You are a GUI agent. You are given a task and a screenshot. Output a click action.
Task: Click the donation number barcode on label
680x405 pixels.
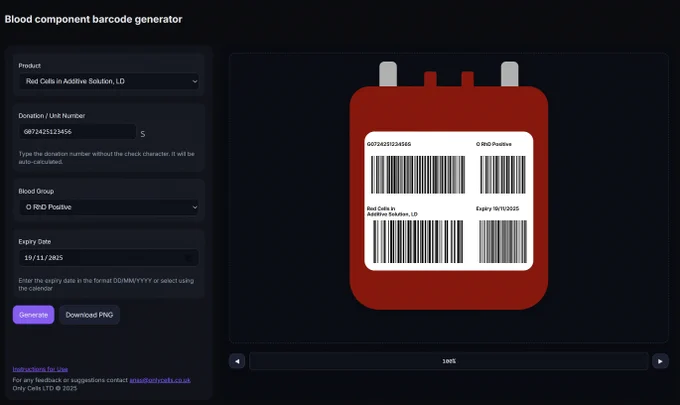click(418, 174)
